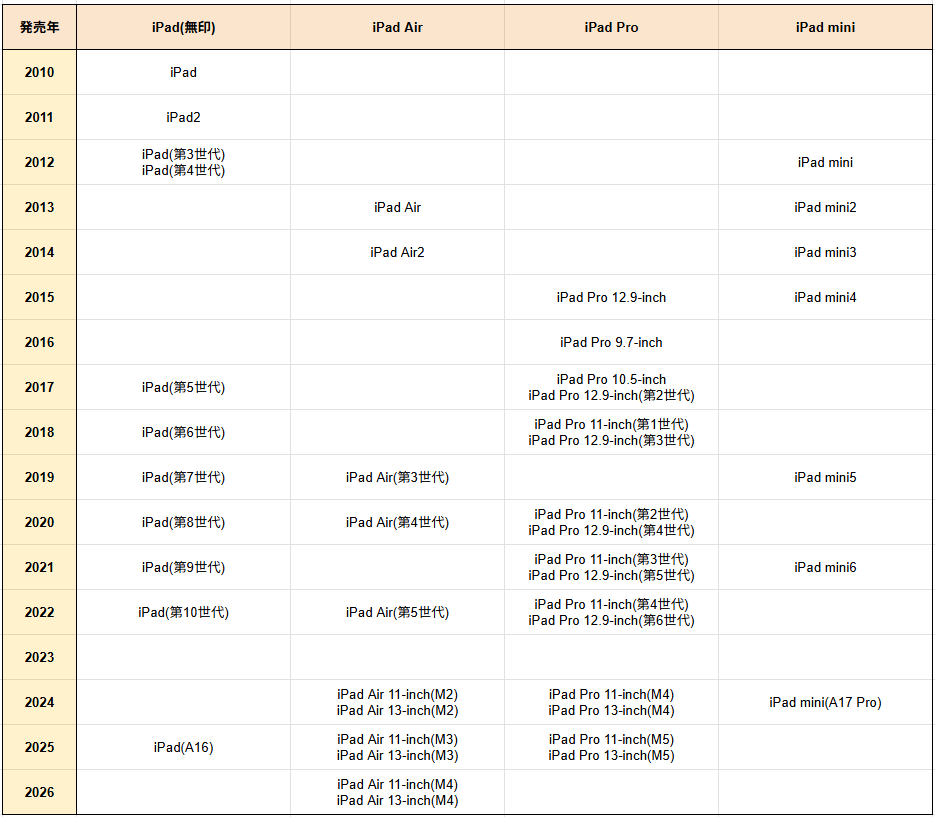Select the 2010 year row header

point(39,72)
